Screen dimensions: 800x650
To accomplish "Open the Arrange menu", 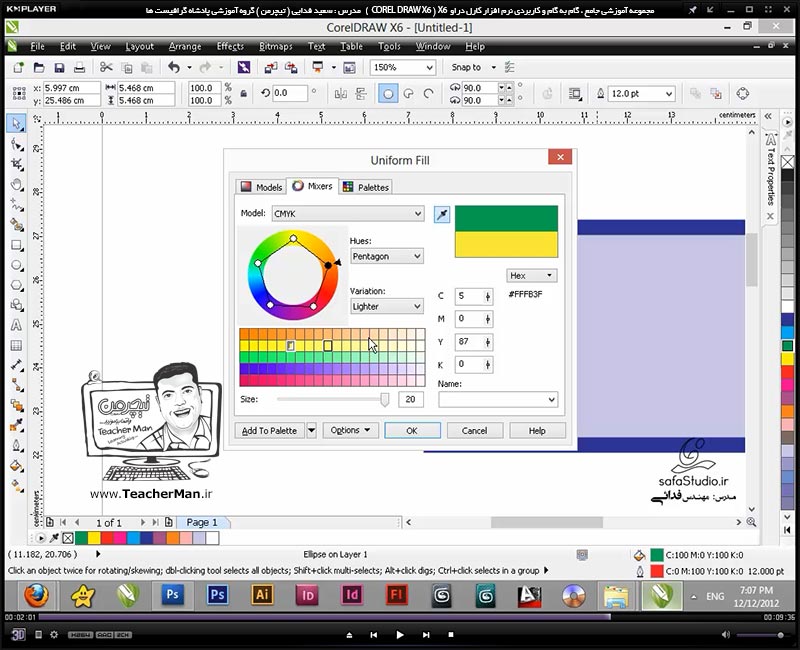I will coord(185,46).
